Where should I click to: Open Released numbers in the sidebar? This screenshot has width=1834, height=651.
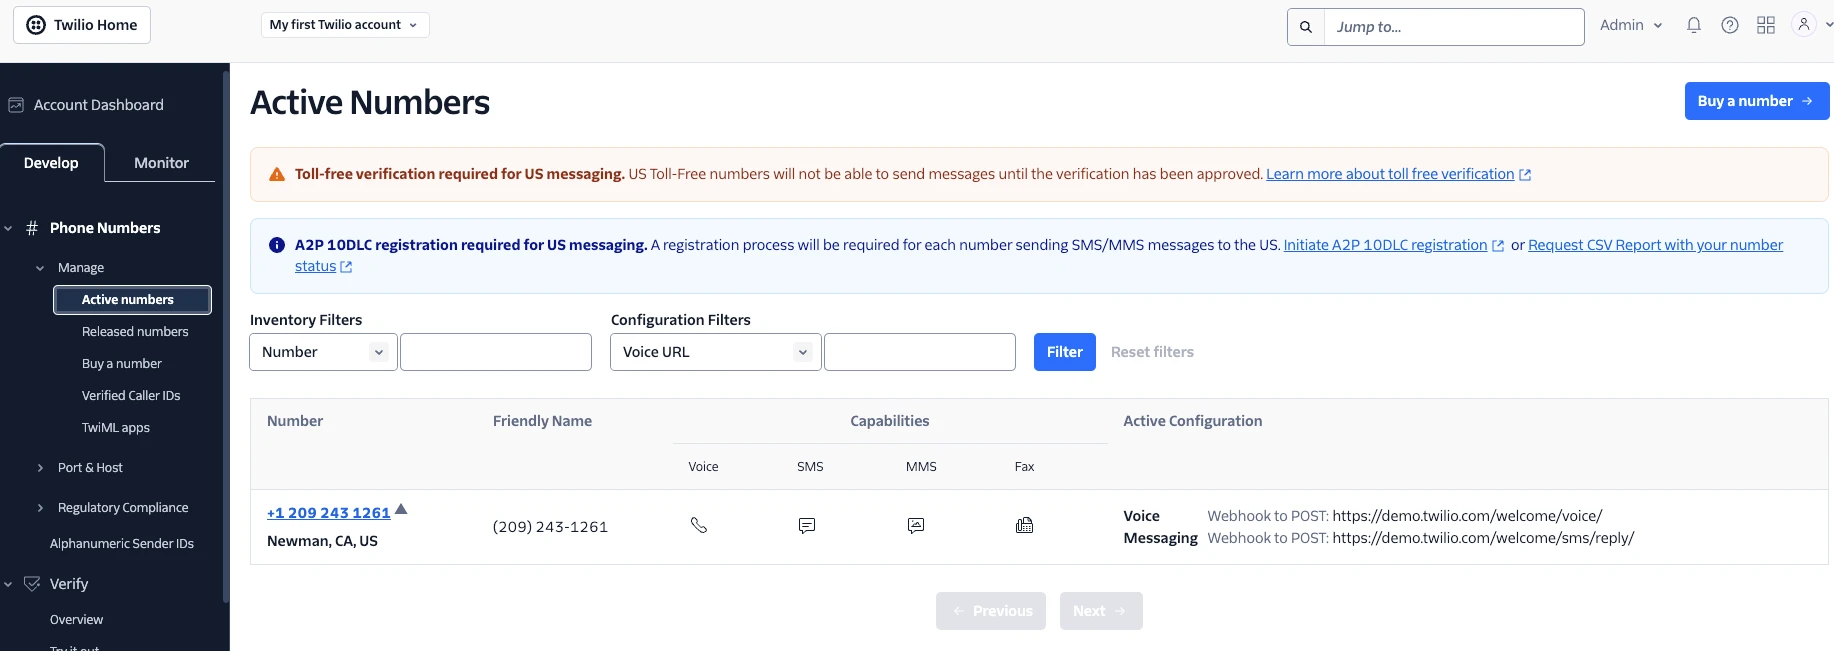tap(135, 332)
